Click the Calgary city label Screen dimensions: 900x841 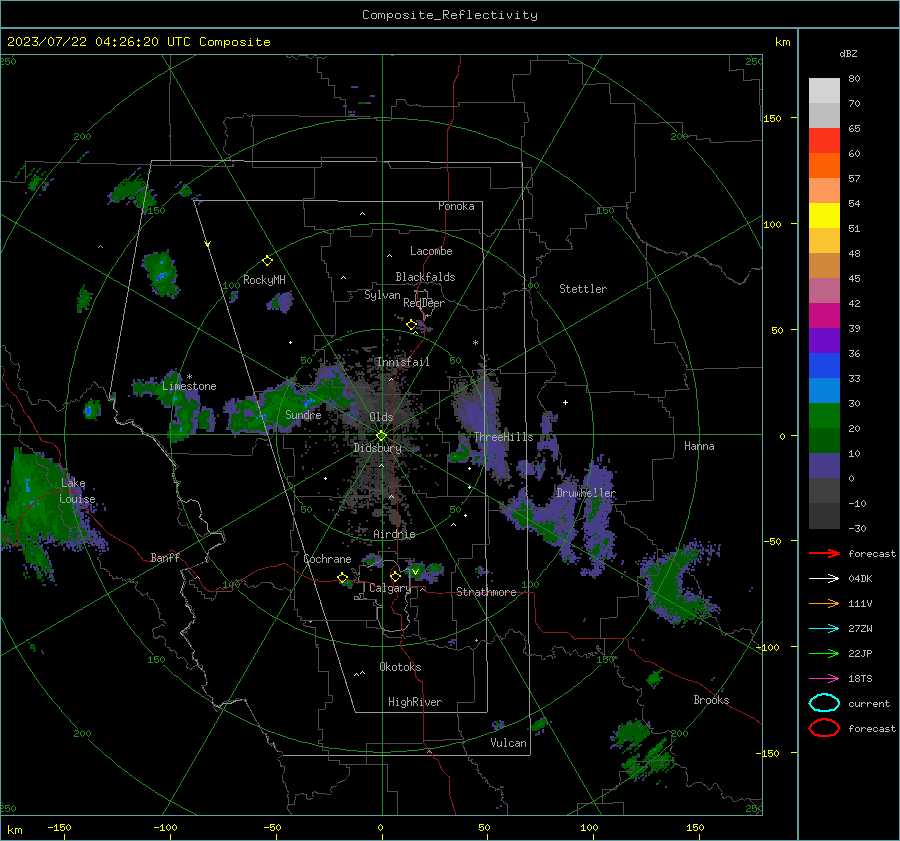click(390, 588)
